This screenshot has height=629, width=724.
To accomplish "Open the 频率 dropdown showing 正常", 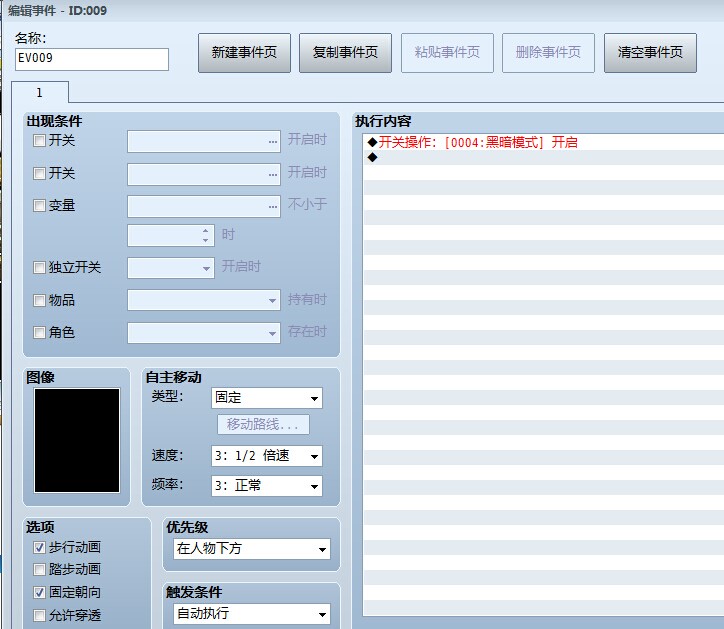I will pos(266,486).
